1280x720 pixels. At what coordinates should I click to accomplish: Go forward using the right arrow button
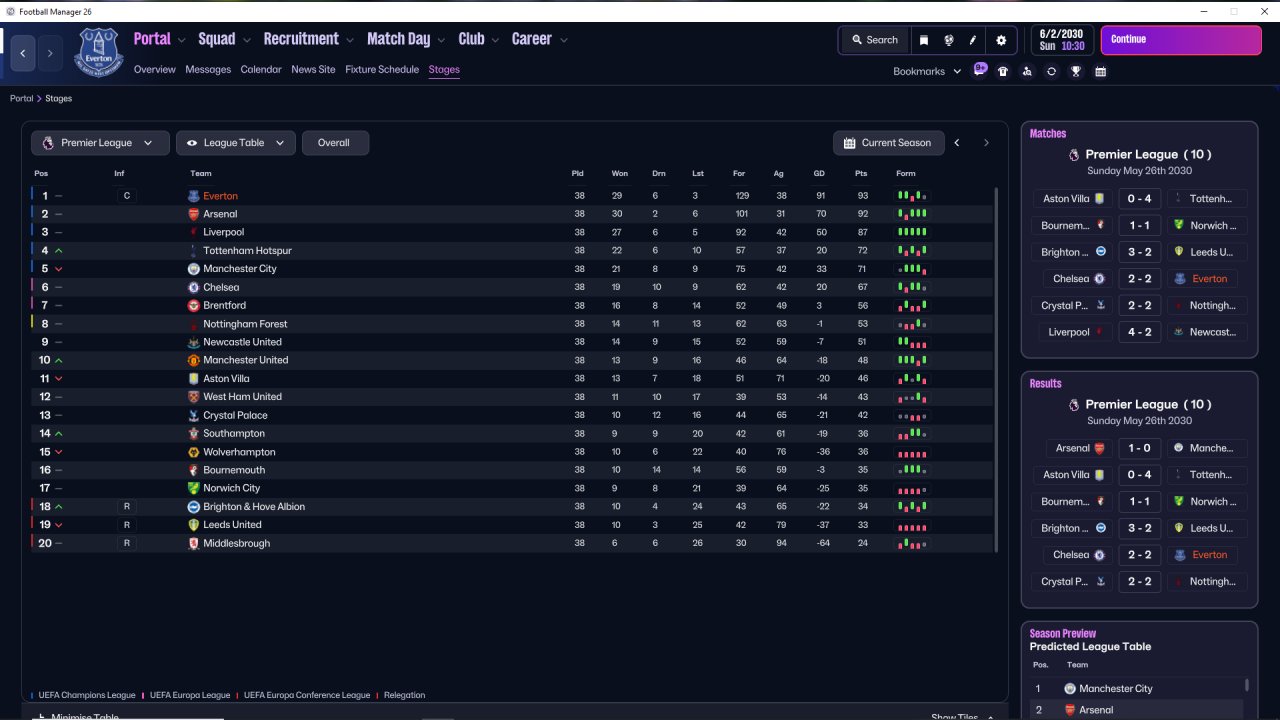click(x=49, y=53)
